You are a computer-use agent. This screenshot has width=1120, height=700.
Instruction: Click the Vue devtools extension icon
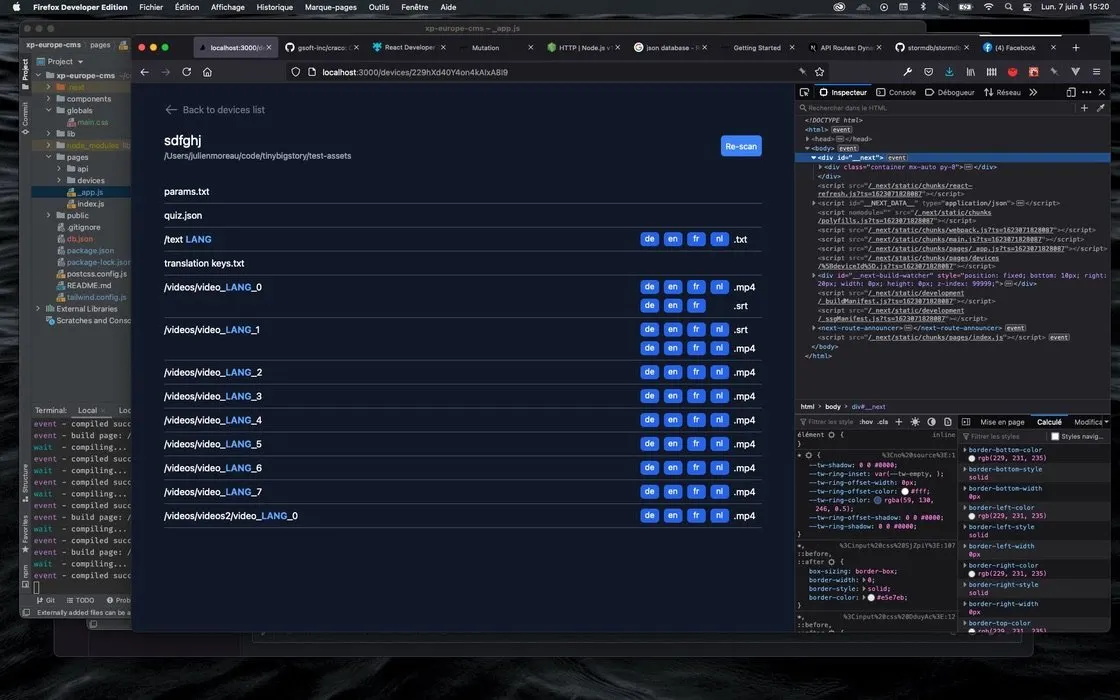(1075, 72)
